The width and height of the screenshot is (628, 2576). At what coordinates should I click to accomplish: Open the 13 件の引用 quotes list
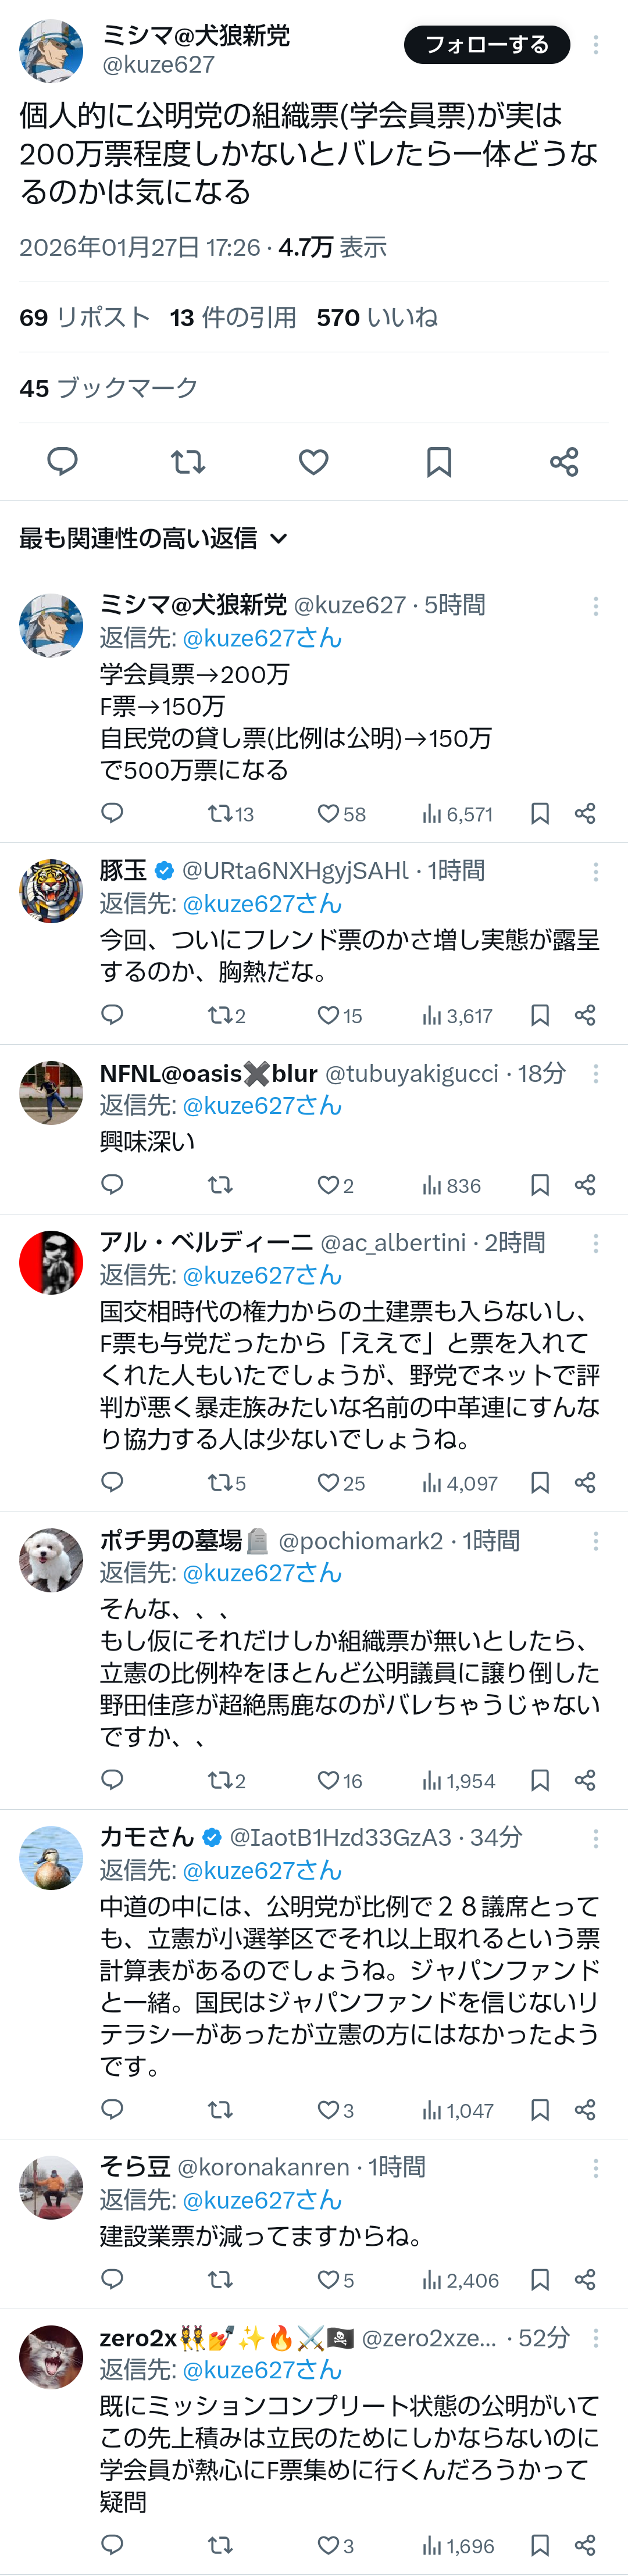[x=233, y=318]
